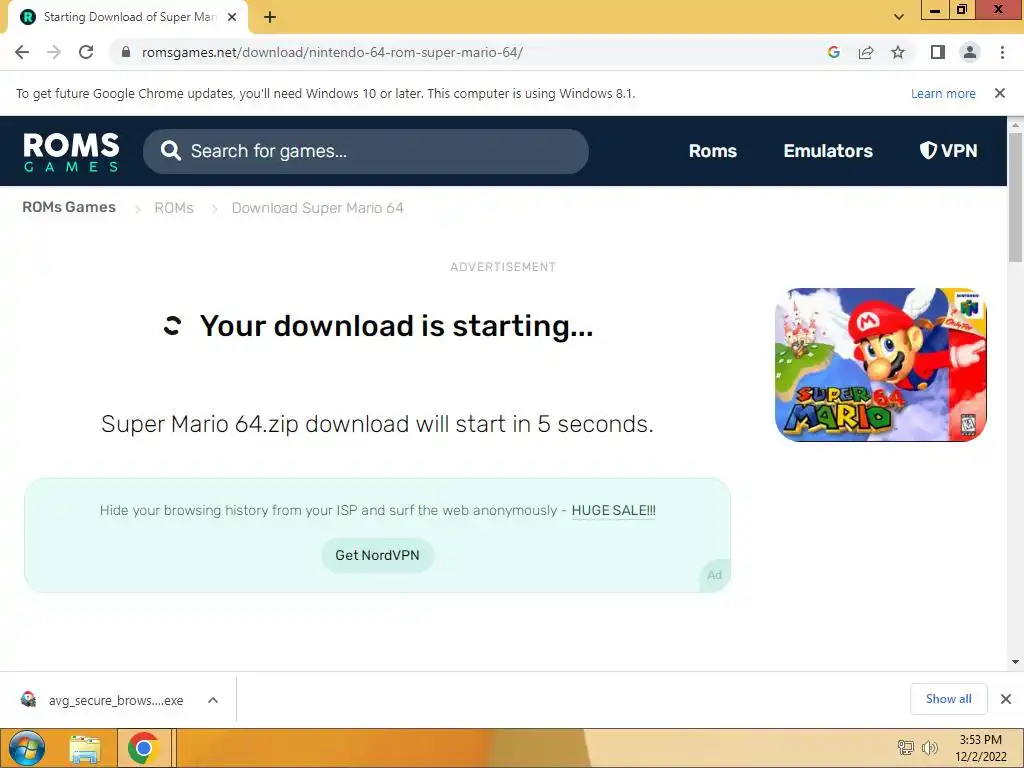Image resolution: width=1024 pixels, height=768 pixels.
Task: Click the Google icon in the address bar
Action: click(x=833, y=52)
